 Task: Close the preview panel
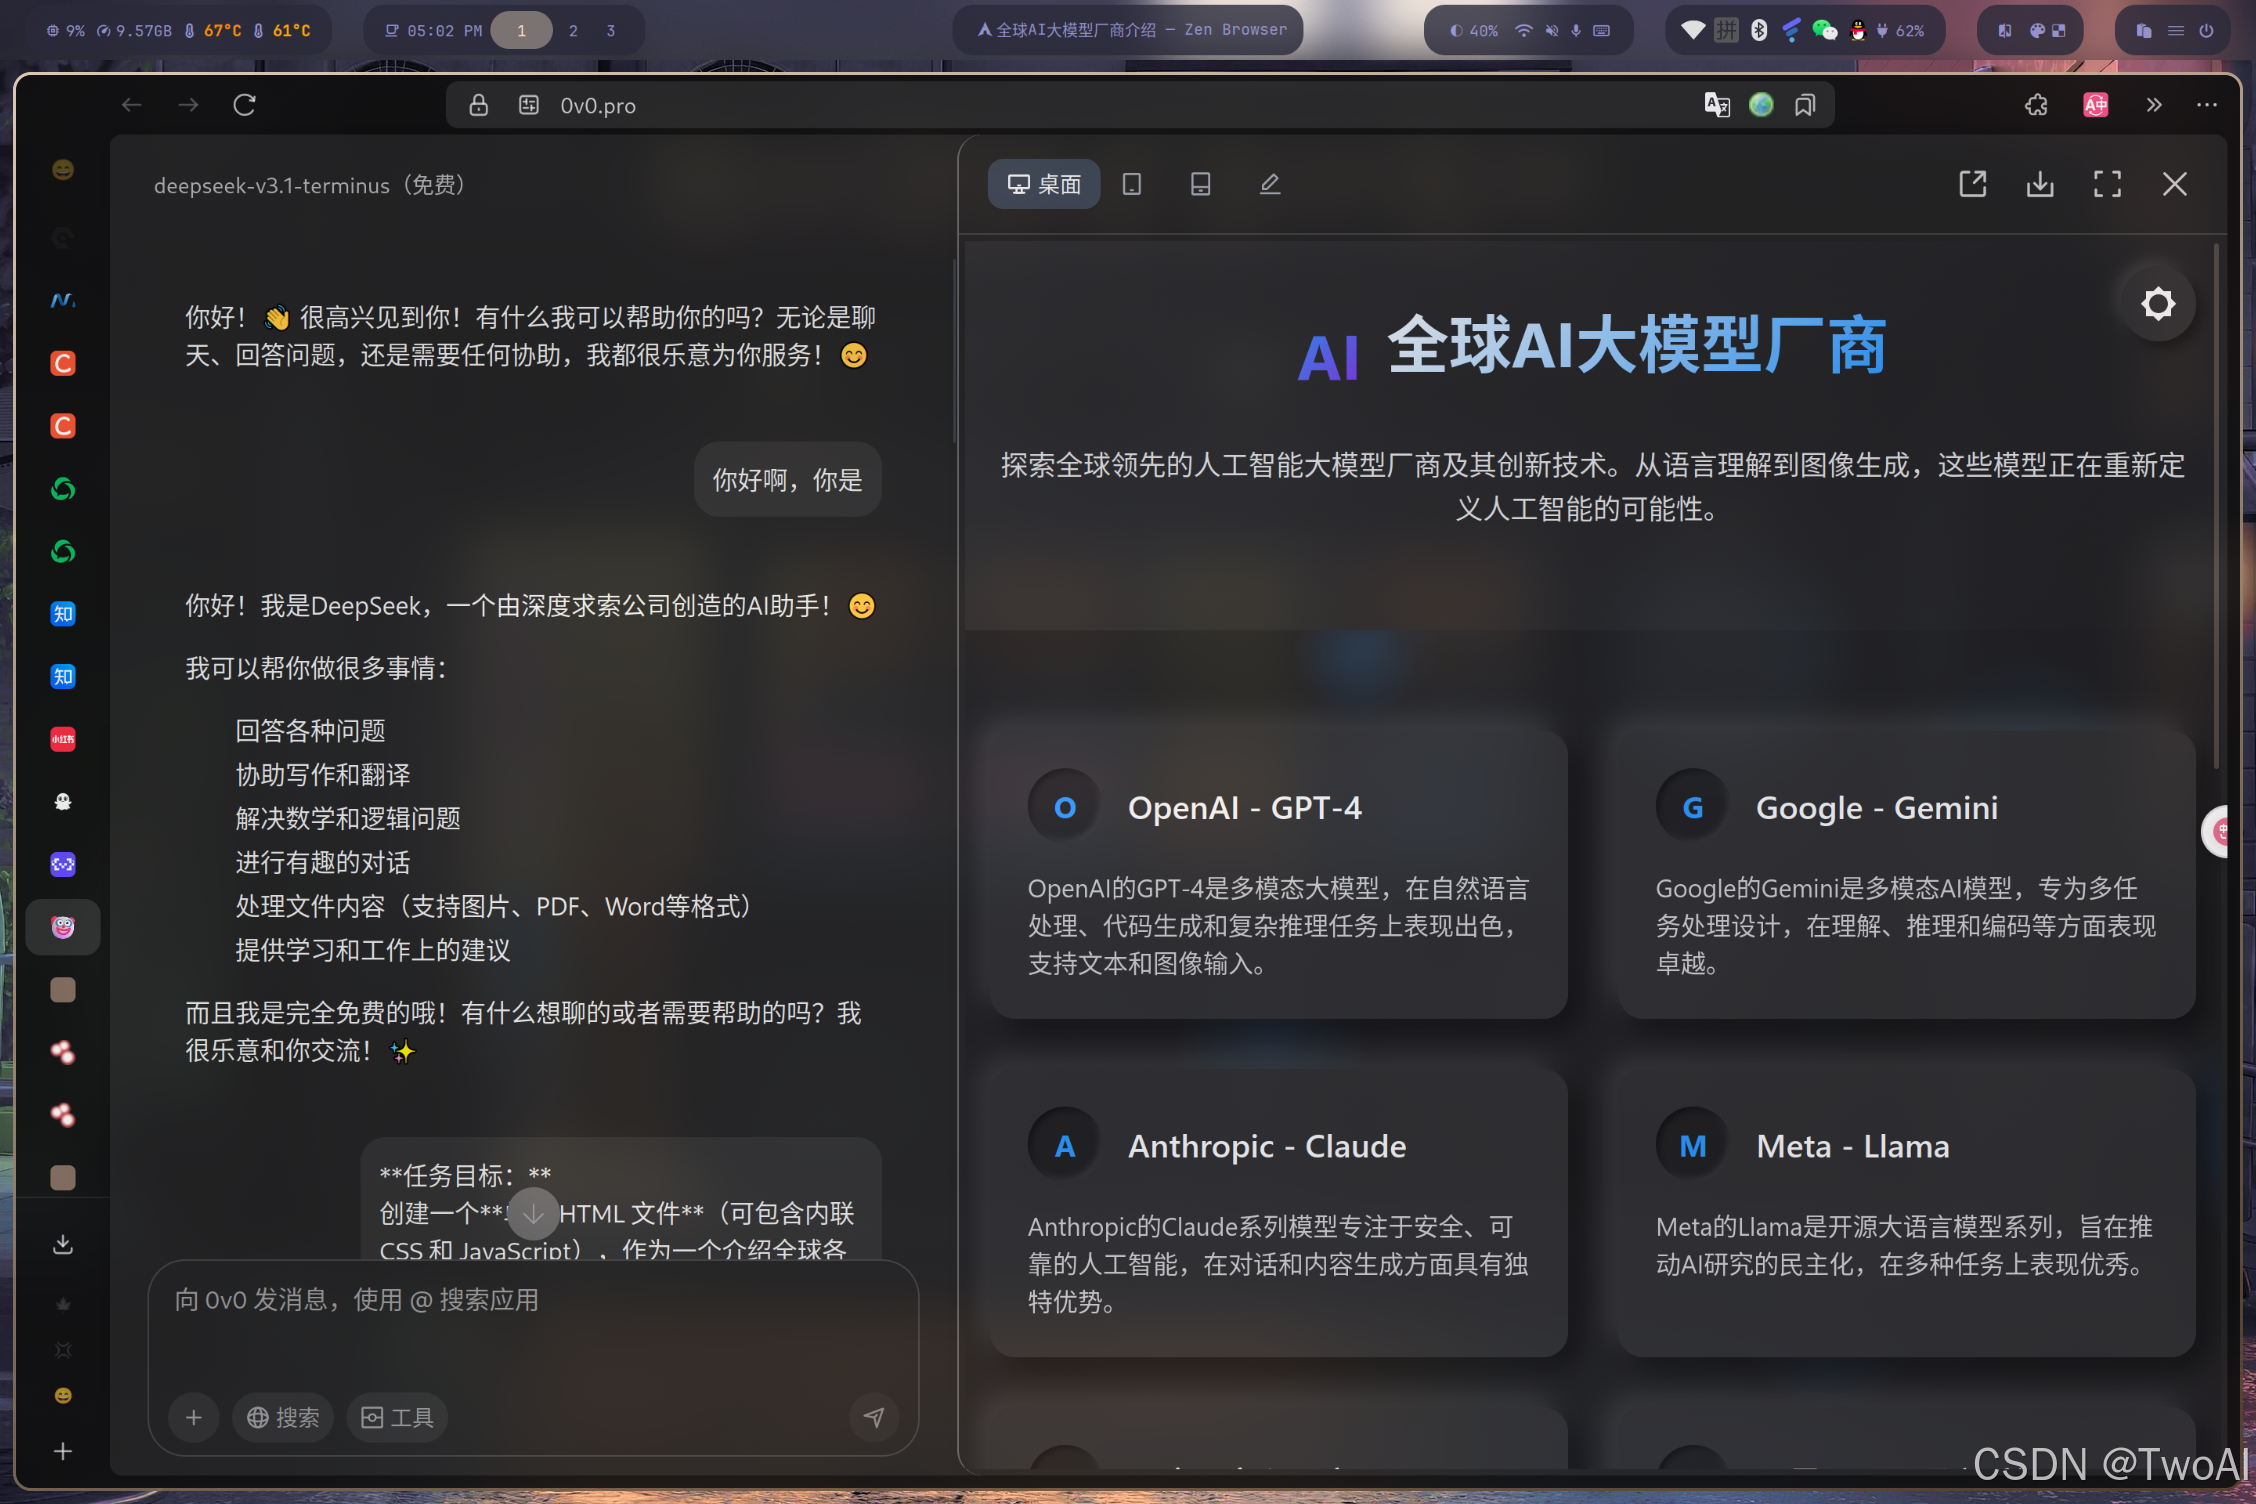tap(2175, 184)
